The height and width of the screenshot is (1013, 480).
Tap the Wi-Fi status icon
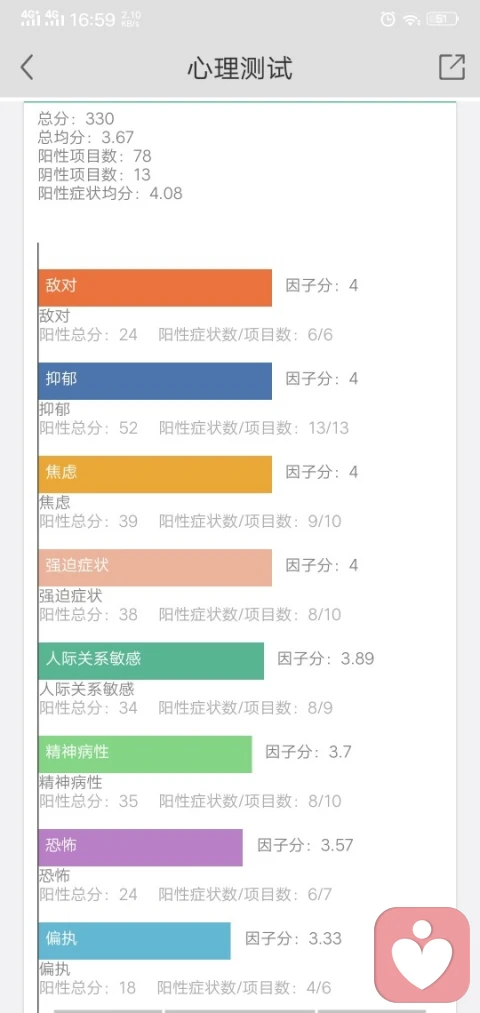[411, 19]
